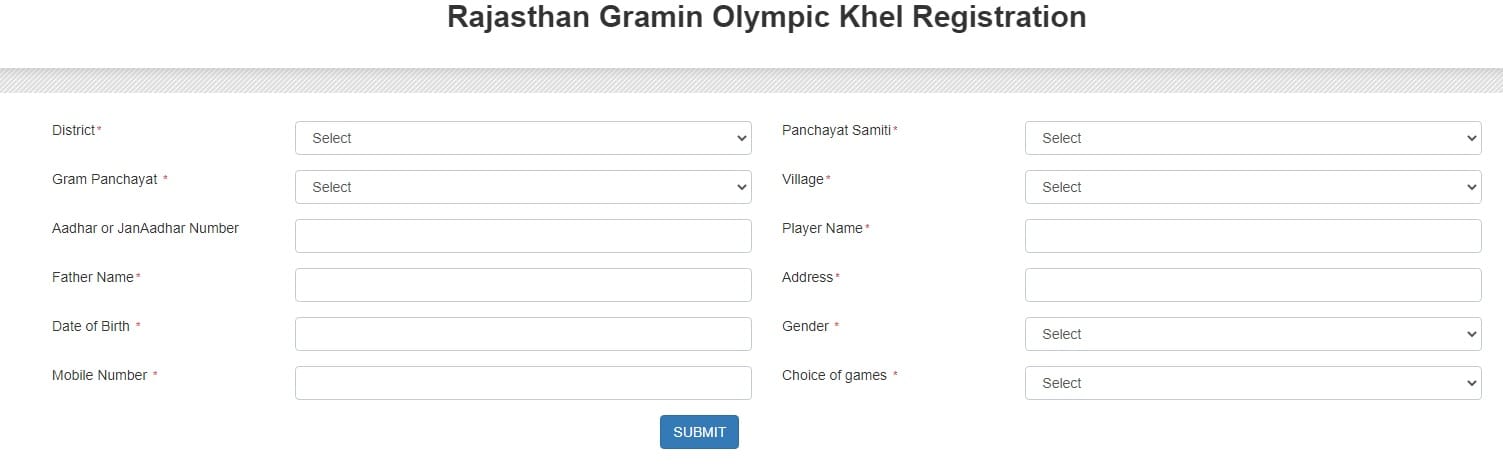This screenshot has width=1503, height=470.
Task: Select the Address input field
Action: [1252, 285]
